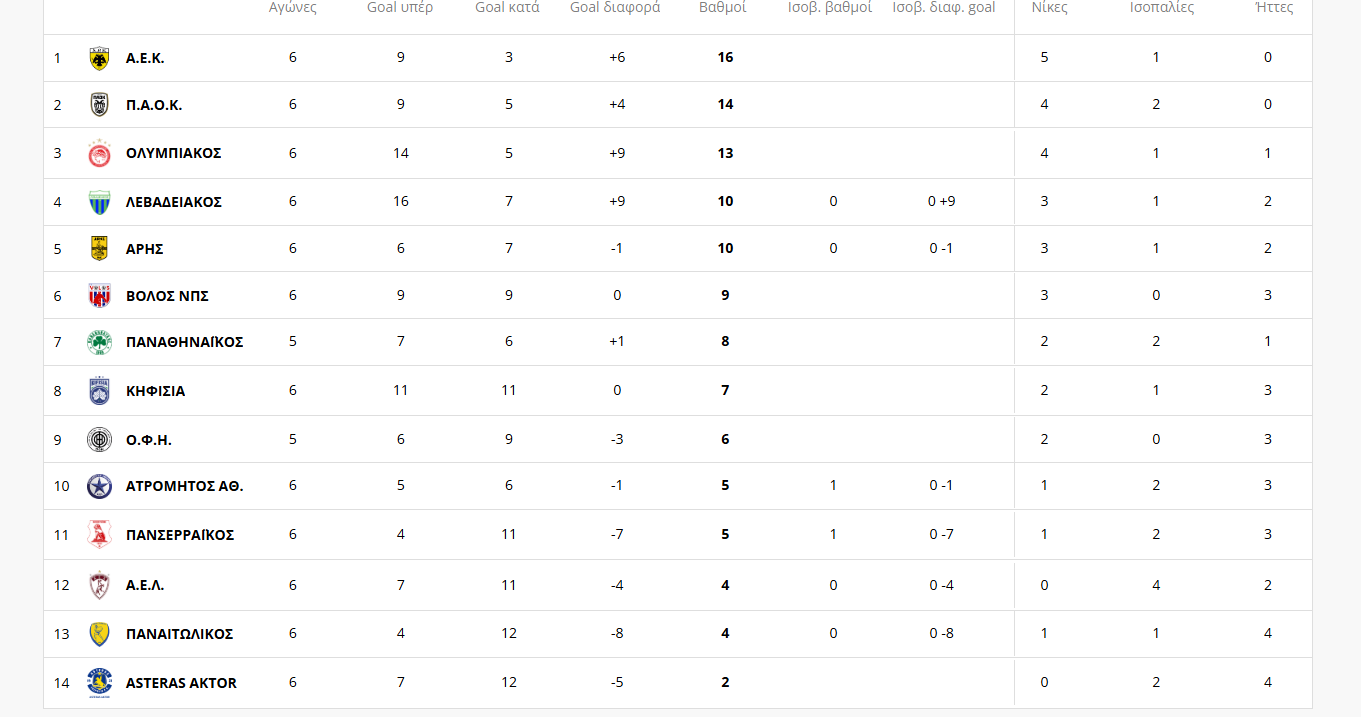Select the Levadiakos green-blue crest
Screen dimensions: 1361x717
tap(99, 202)
